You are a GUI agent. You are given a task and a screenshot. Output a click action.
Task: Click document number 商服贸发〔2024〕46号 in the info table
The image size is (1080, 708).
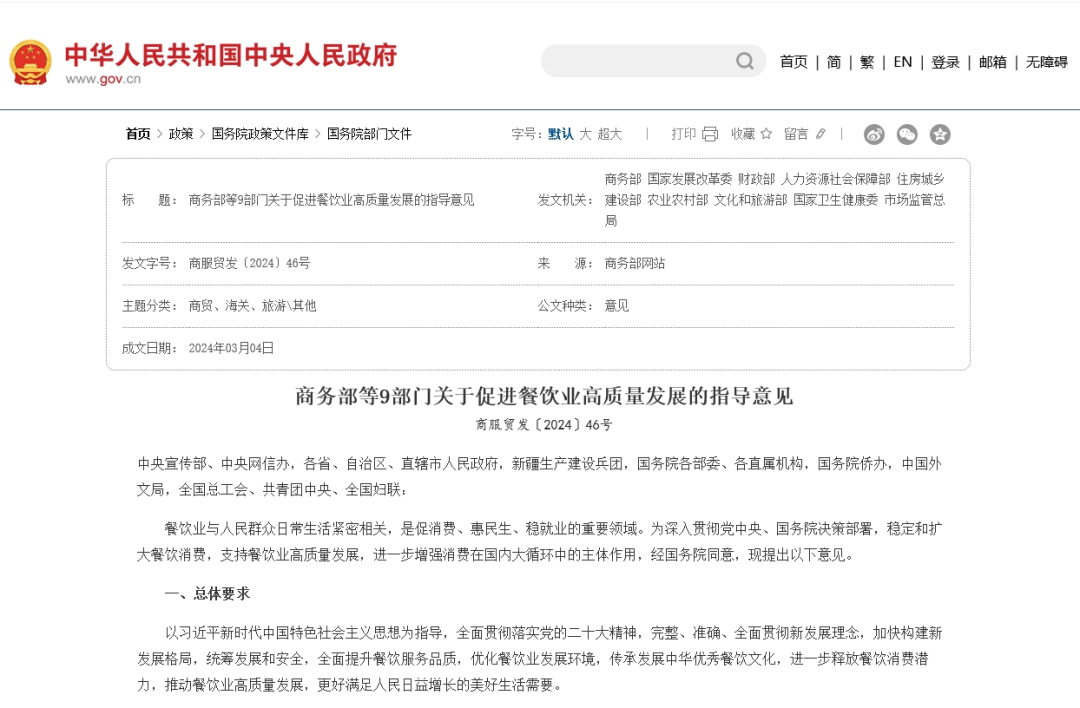pos(249,263)
